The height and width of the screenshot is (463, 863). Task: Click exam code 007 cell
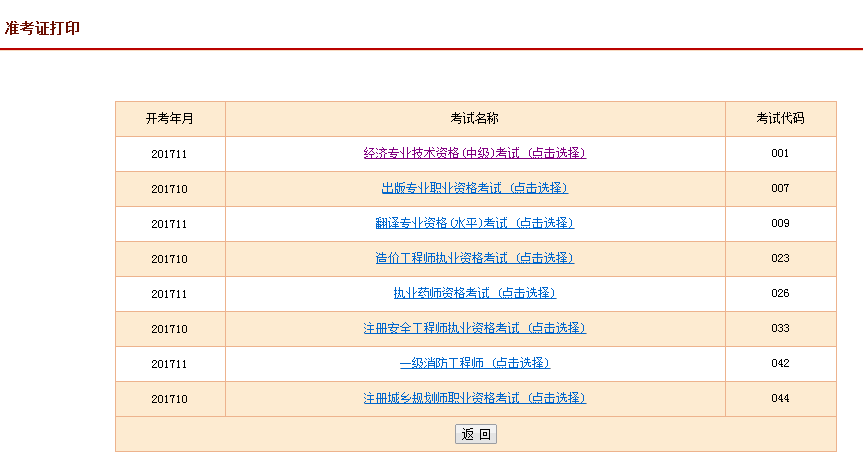780,188
